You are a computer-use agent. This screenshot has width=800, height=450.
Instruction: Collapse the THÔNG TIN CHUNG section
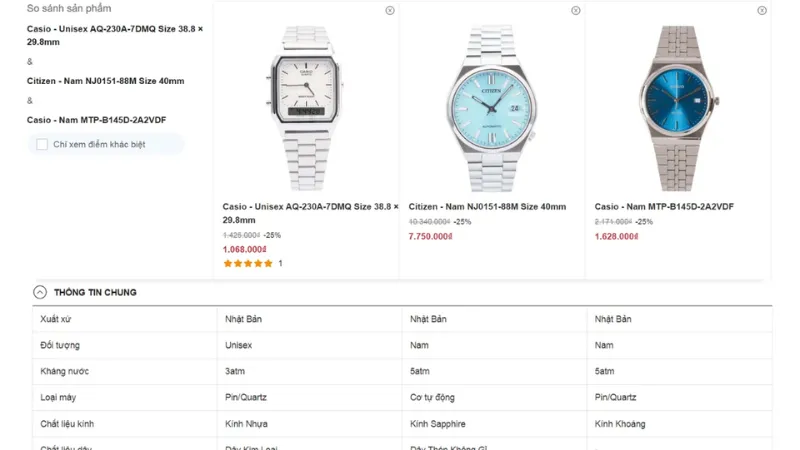[x=40, y=292]
